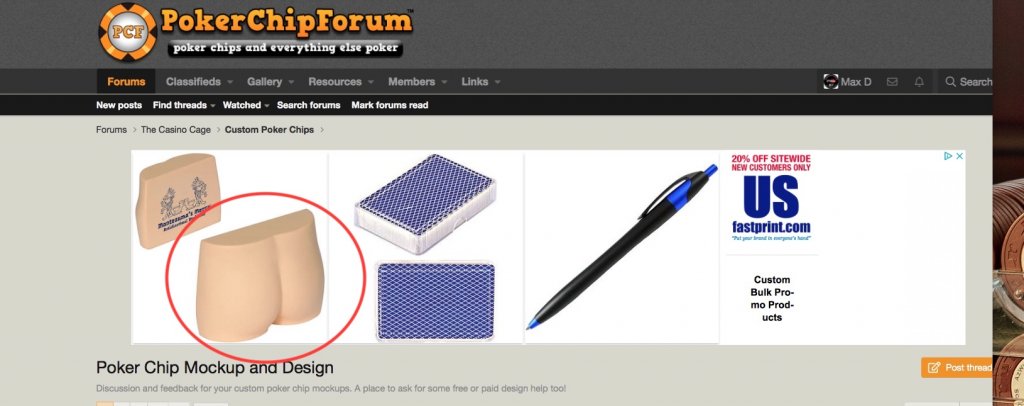1024x406 pixels.
Task: Expand the Find threads submenu
Action: 182,105
